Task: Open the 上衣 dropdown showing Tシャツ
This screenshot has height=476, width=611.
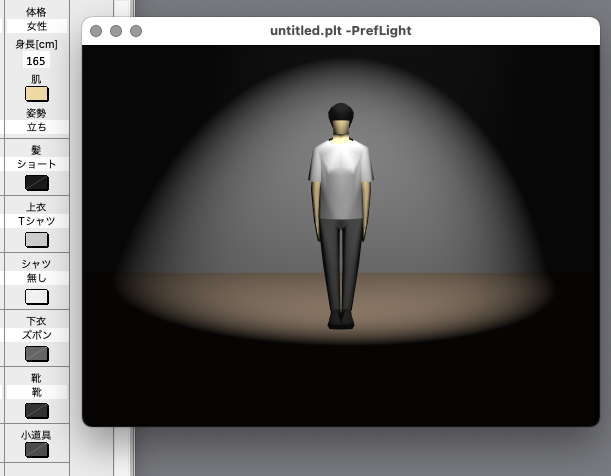Action: [x=37, y=221]
